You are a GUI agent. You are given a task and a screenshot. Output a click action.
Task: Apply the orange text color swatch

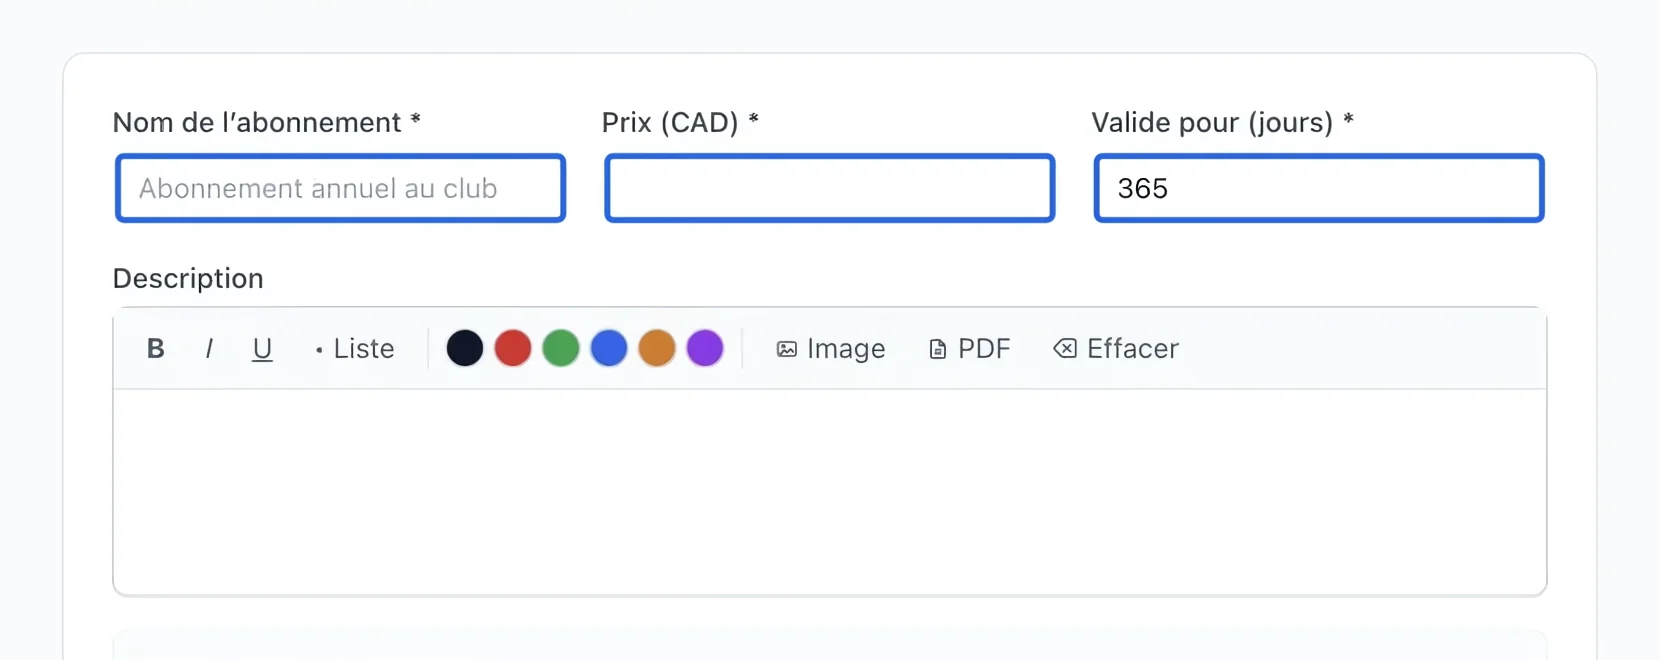(657, 348)
